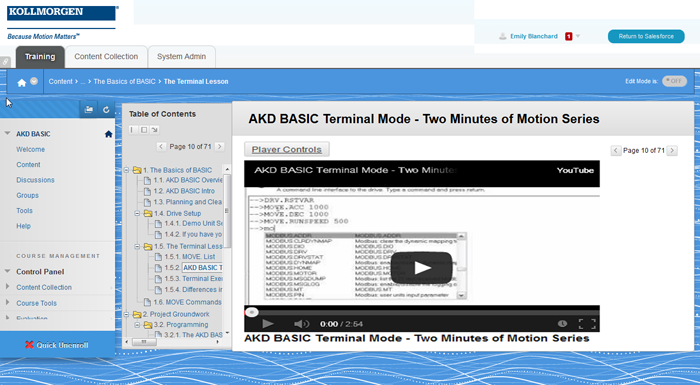Click the first table of contents layout icon

pos(133,130)
